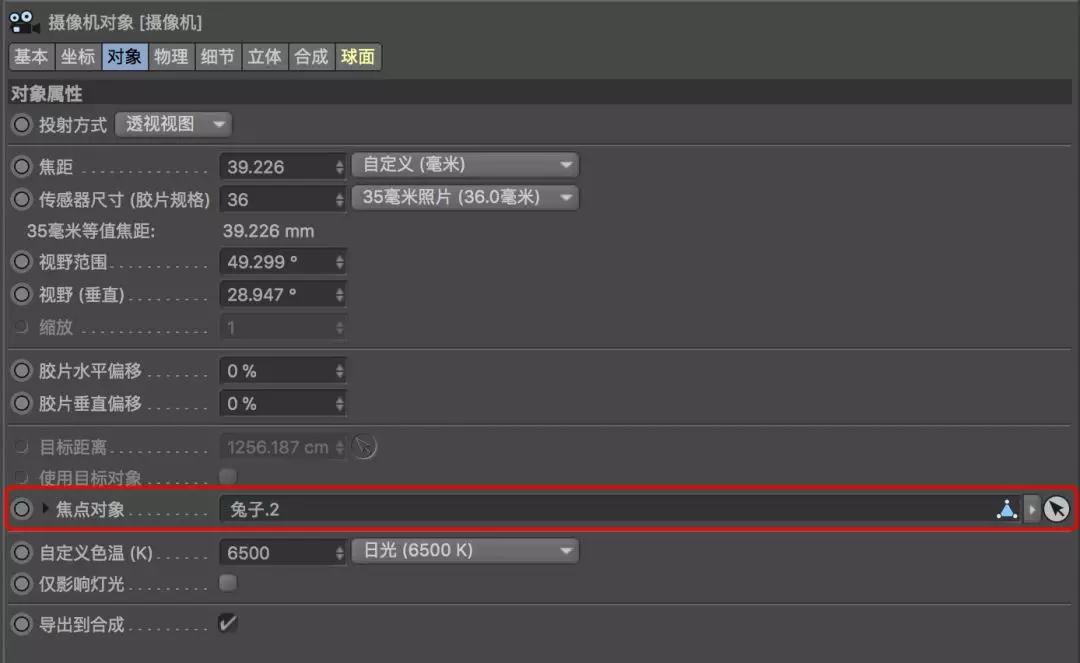Click the 35毫米等值焦距 value 39.226 mm
This screenshot has height=663, width=1080.
(x=269, y=231)
